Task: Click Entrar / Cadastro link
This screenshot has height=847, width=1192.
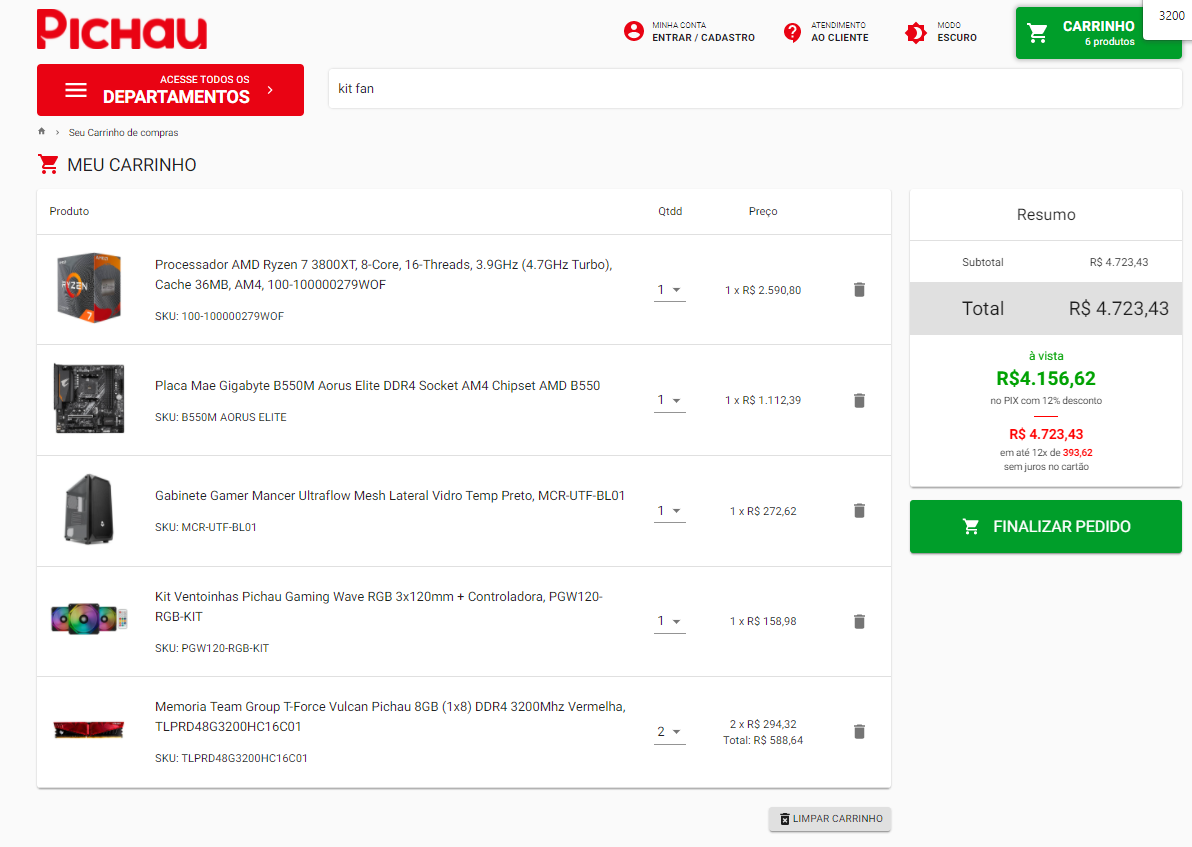Action: (703, 37)
